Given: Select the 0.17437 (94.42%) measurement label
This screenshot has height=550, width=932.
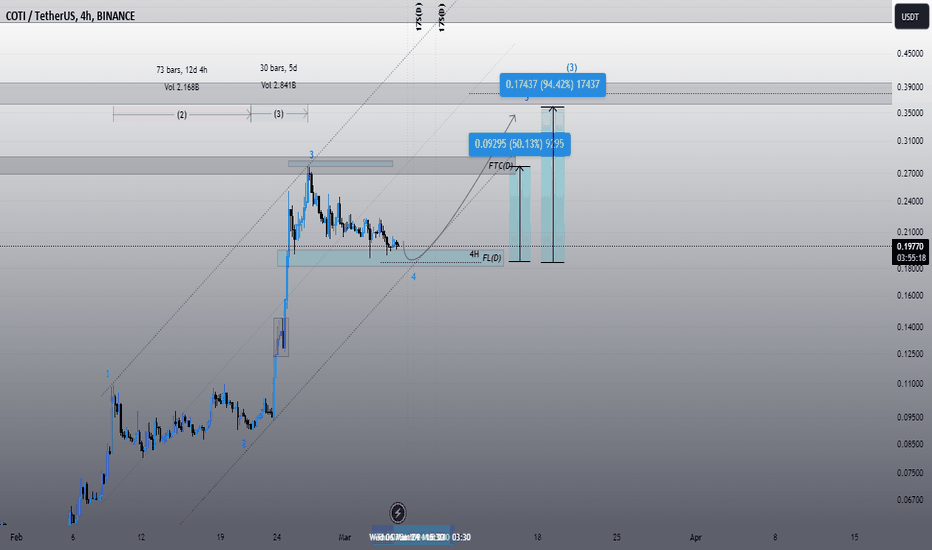Looking at the screenshot, I should (x=553, y=84).
